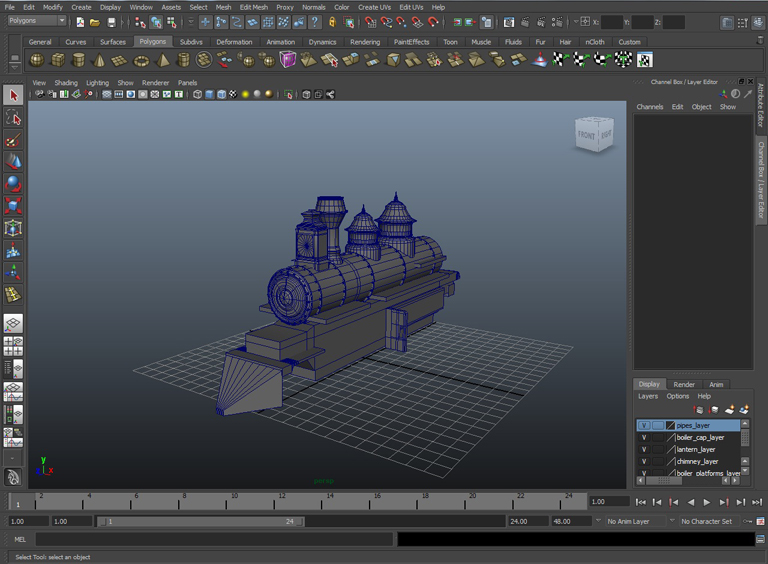Click the front face of the view cube
768x564 pixels.
(585, 136)
